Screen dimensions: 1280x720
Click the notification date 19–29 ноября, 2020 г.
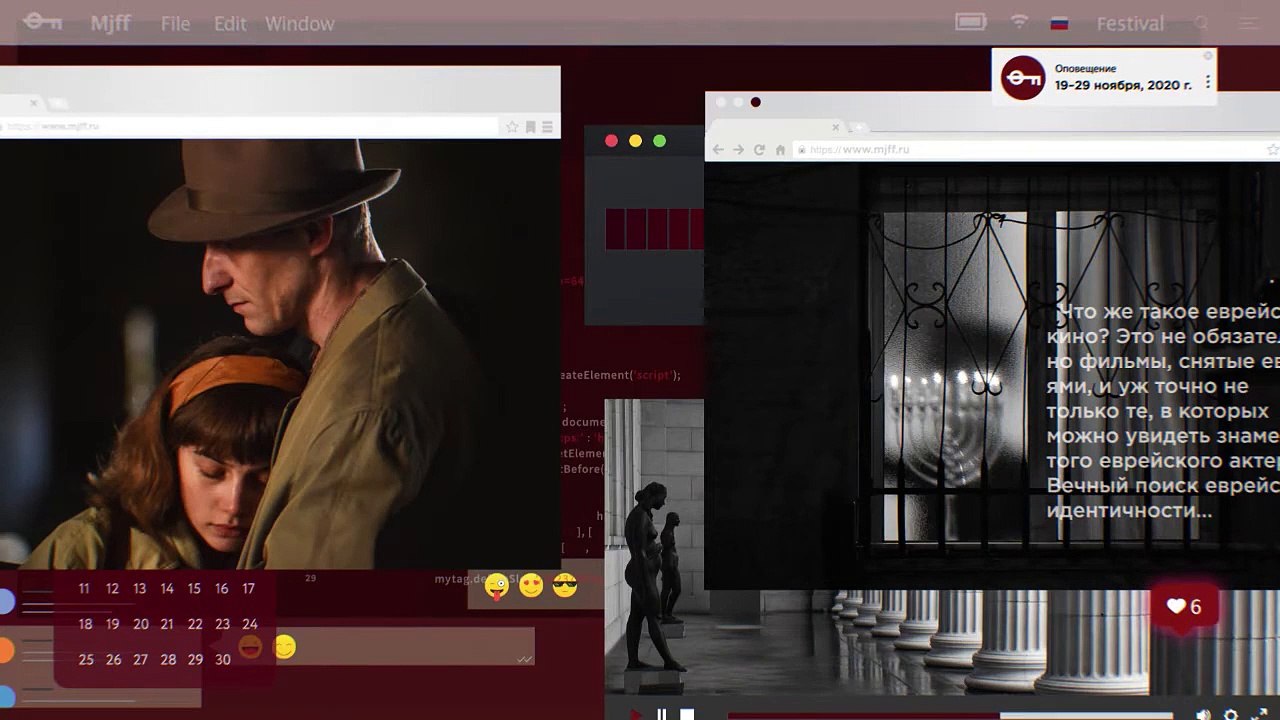[x=1123, y=86]
